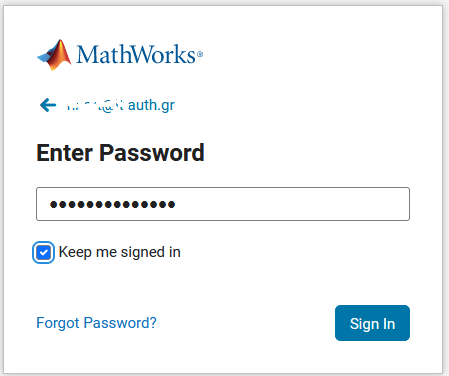Click the email address ending in auth.gr
This screenshot has width=449, height=376.
pyautogui.click(x=120, y=105)
